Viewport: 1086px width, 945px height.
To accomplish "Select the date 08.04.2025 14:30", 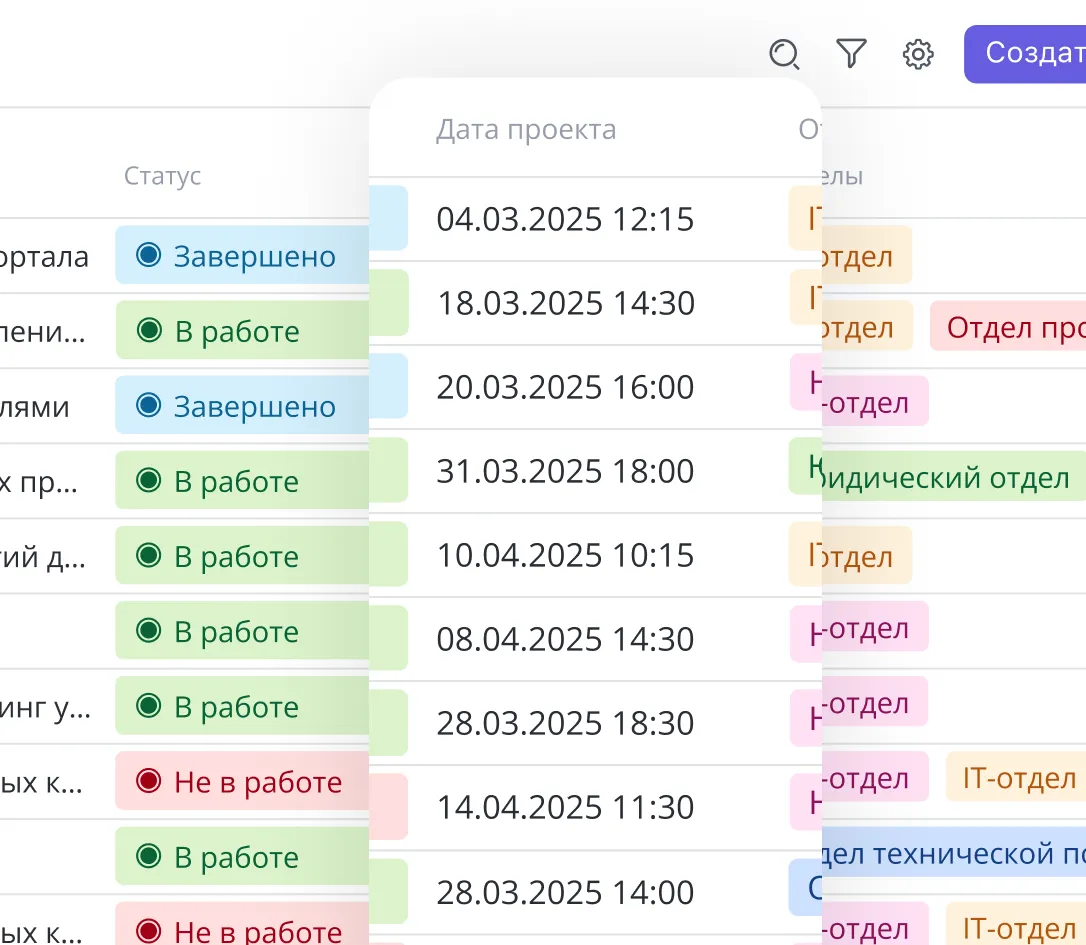I will click(x=565, y=639).
